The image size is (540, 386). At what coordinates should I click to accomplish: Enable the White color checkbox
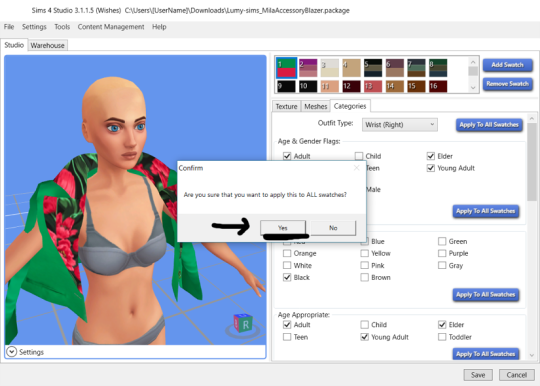point(287,265)
